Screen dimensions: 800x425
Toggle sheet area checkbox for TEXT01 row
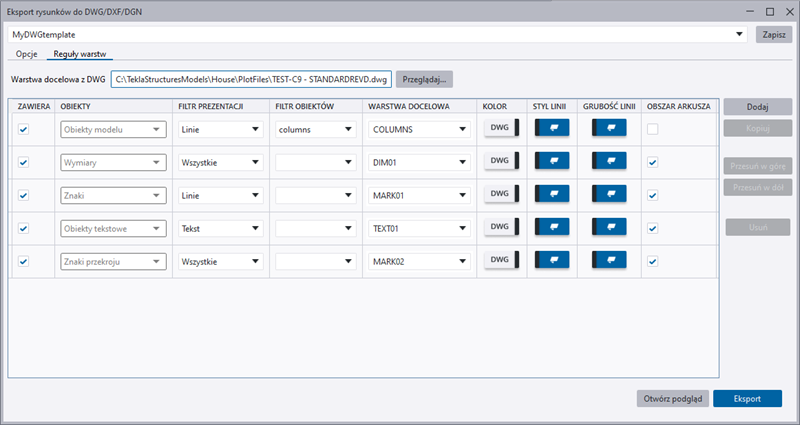(652, 228)
